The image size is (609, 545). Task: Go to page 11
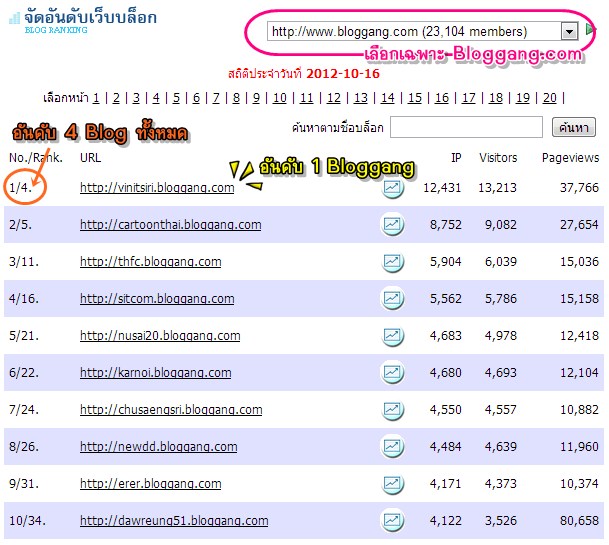(x=306, y=98)
